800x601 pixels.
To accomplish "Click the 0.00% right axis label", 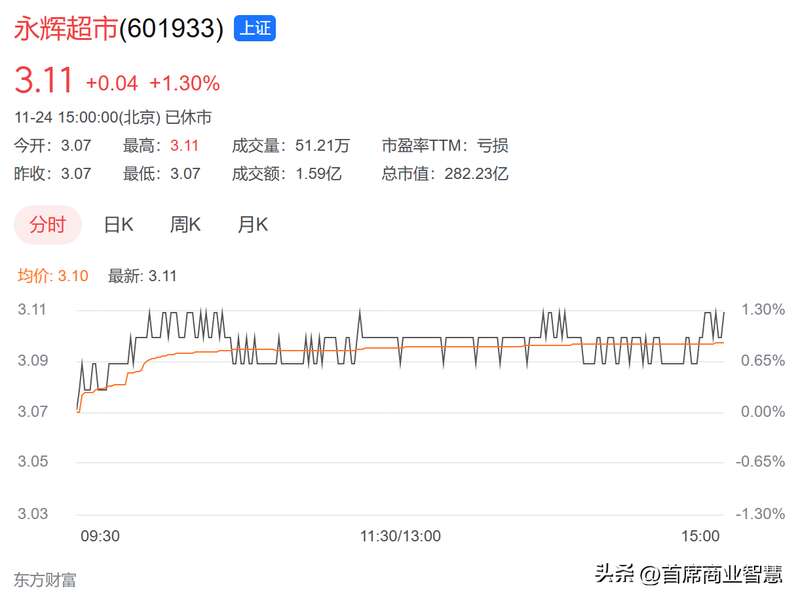I will (x=763, y=411).
